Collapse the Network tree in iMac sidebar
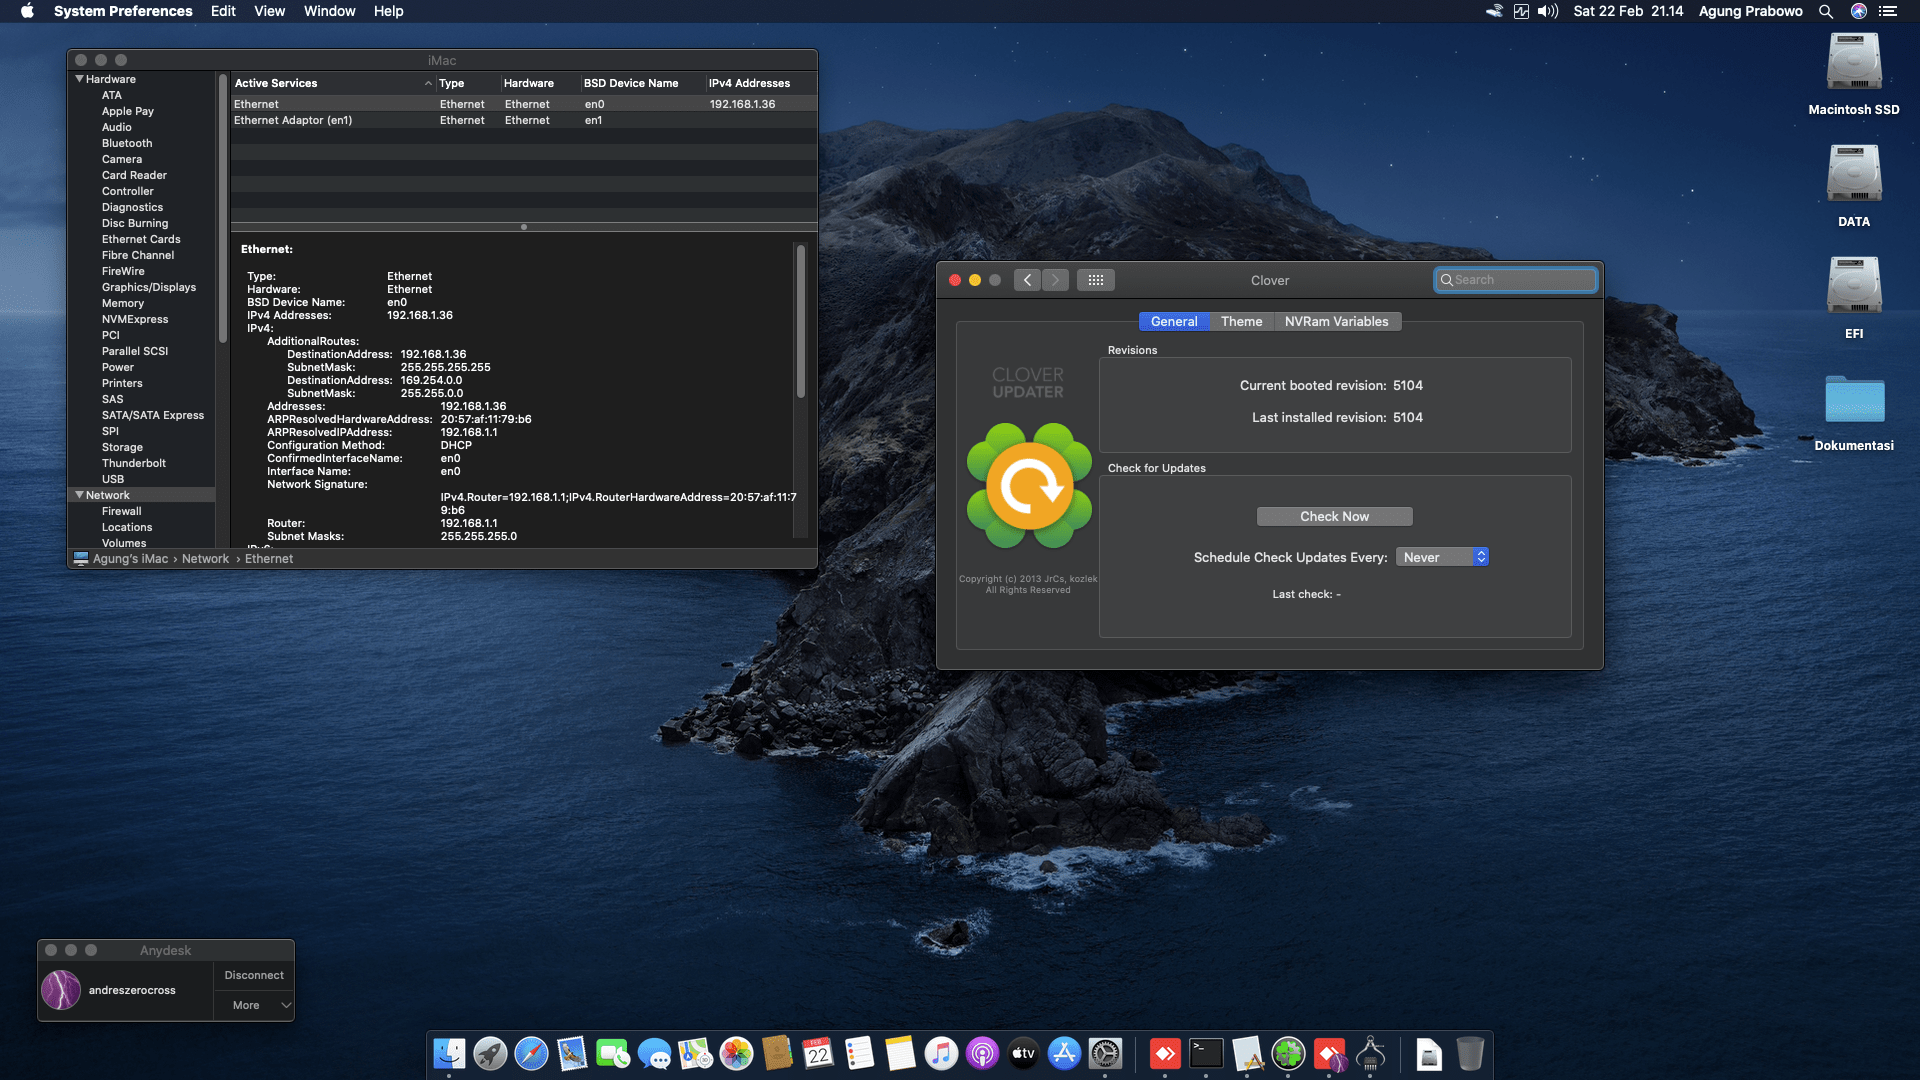This screenshot has width=1920, height=1080. click(79, 495)
